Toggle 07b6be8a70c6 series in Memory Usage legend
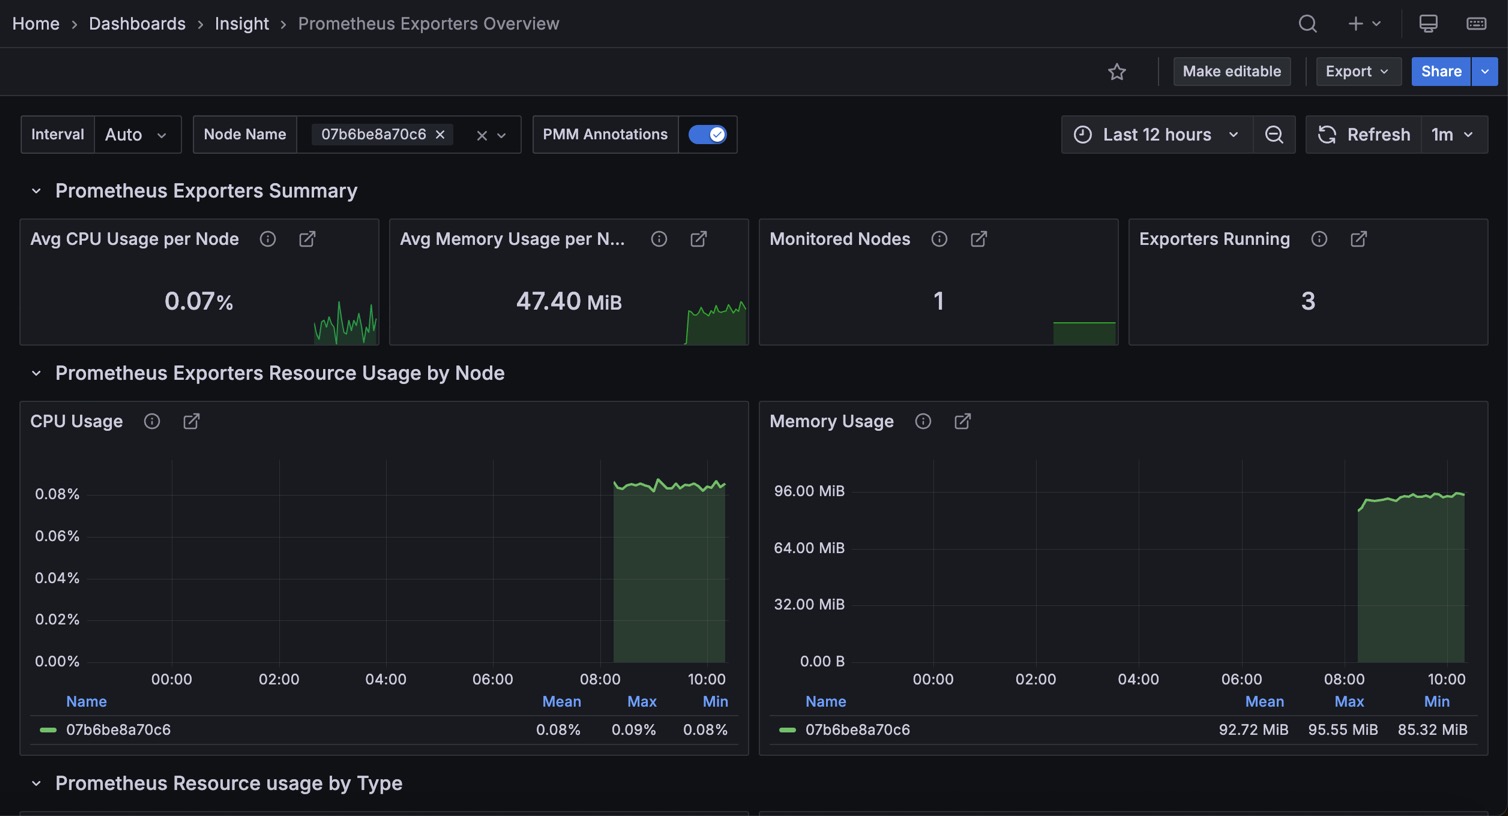 pyautogui.click(x=857, y=730)
